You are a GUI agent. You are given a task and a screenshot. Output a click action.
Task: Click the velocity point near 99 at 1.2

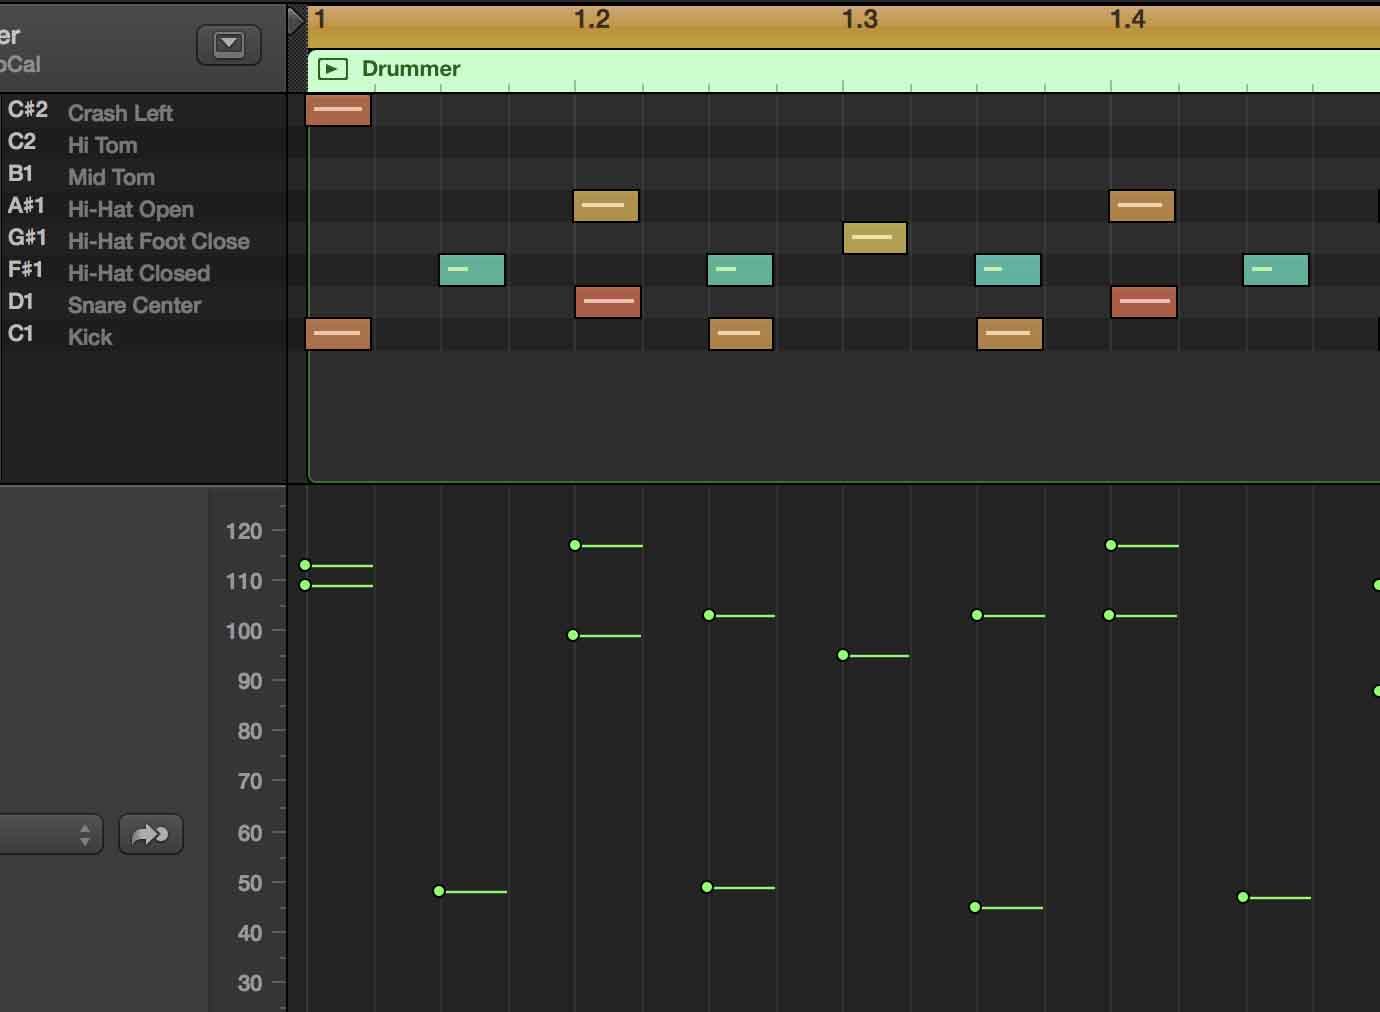[x=573, y=635]
